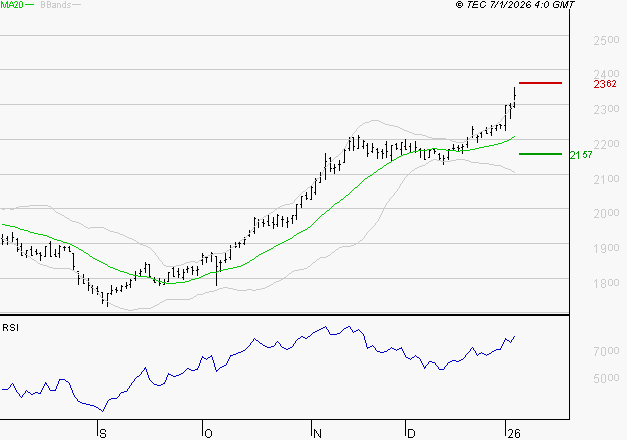Click the 2300 price axis label
Image resolution: width=627 pixels, height=440 pixels.
606,109
